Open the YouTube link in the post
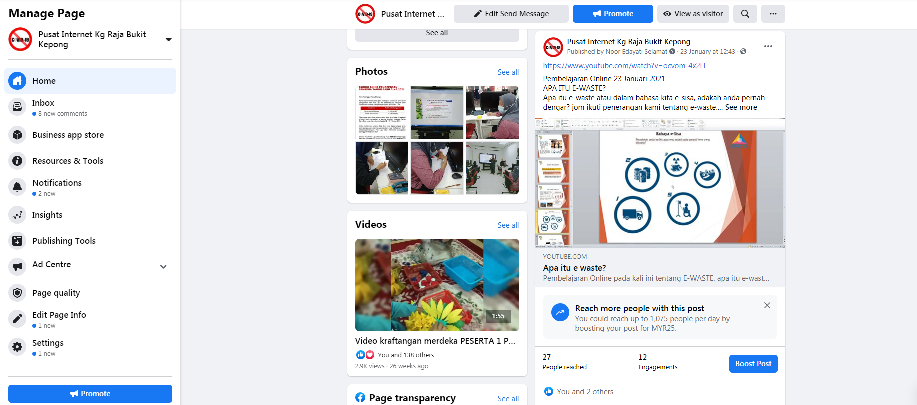Viewport: 917px width, 405px height. click(624, 66)
